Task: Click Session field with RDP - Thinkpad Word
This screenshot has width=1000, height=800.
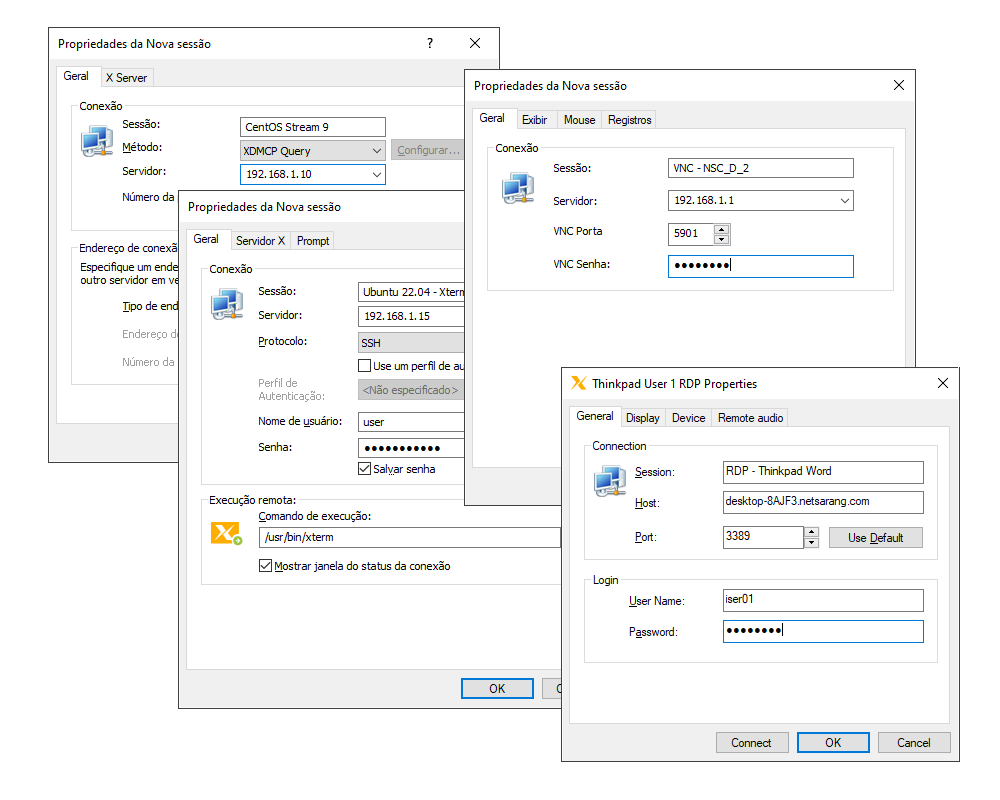Action: click(823, 472)
